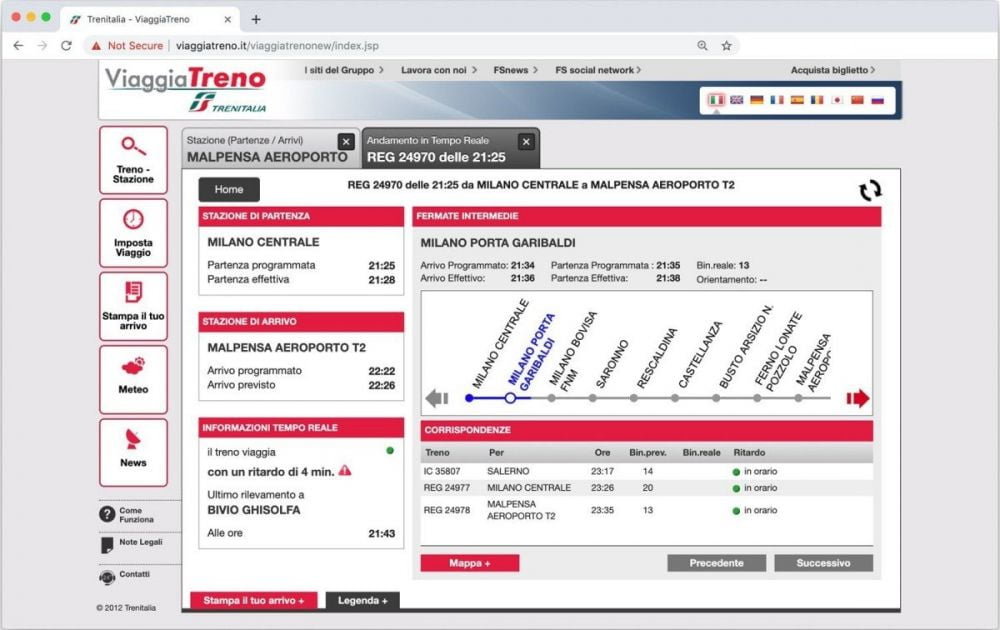The image size is (1000, 630).
Task: Refresh the train status with circular arrows icon
Action: (870, 187)
